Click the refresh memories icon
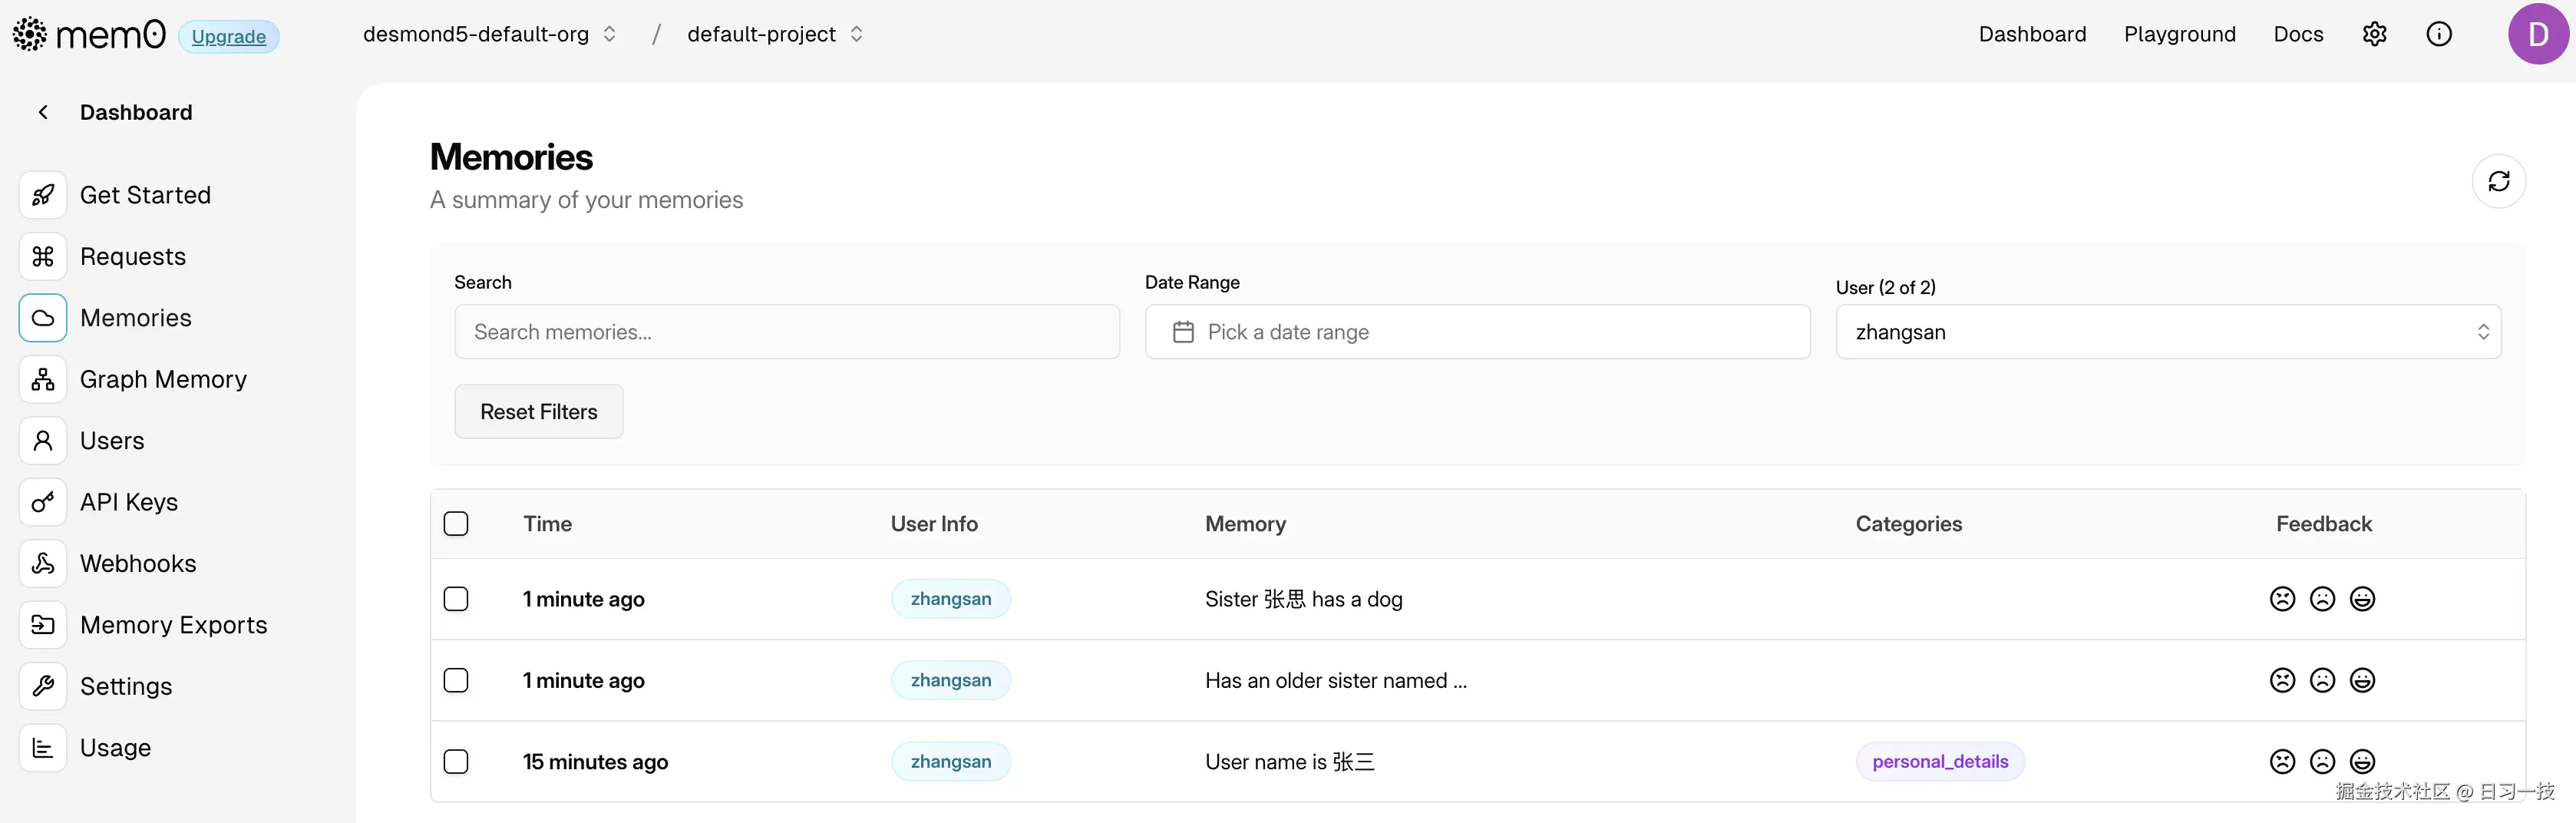The width and height of the screenshot is (2576, 823). pyautogui.click(x=2498, y=181)
